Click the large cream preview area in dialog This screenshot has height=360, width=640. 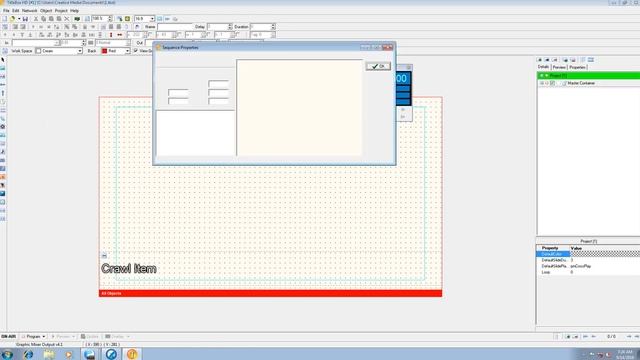299,108
